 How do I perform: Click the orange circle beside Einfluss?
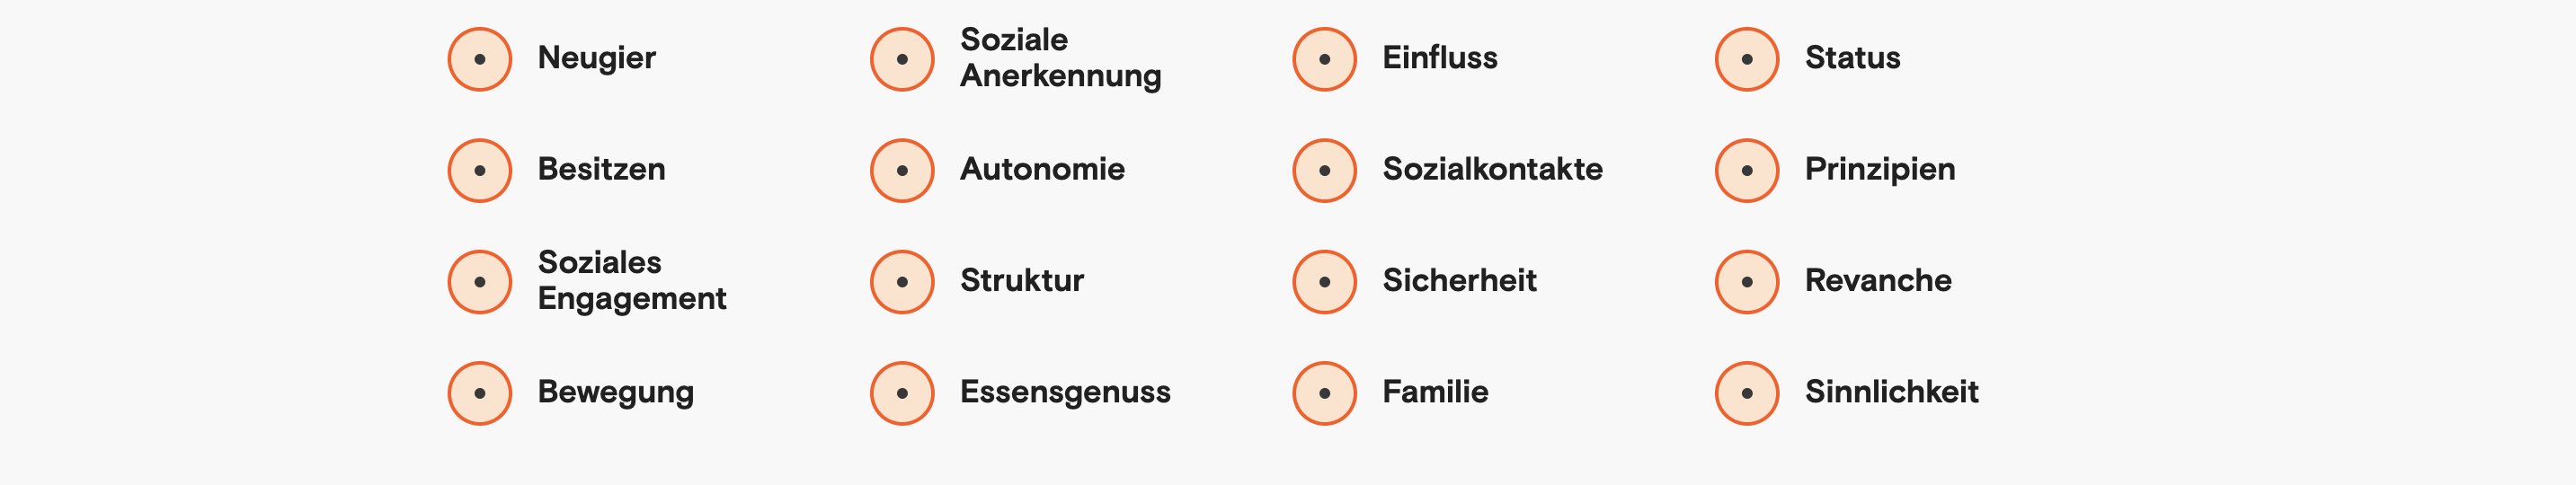click(x=1324, y=59)
